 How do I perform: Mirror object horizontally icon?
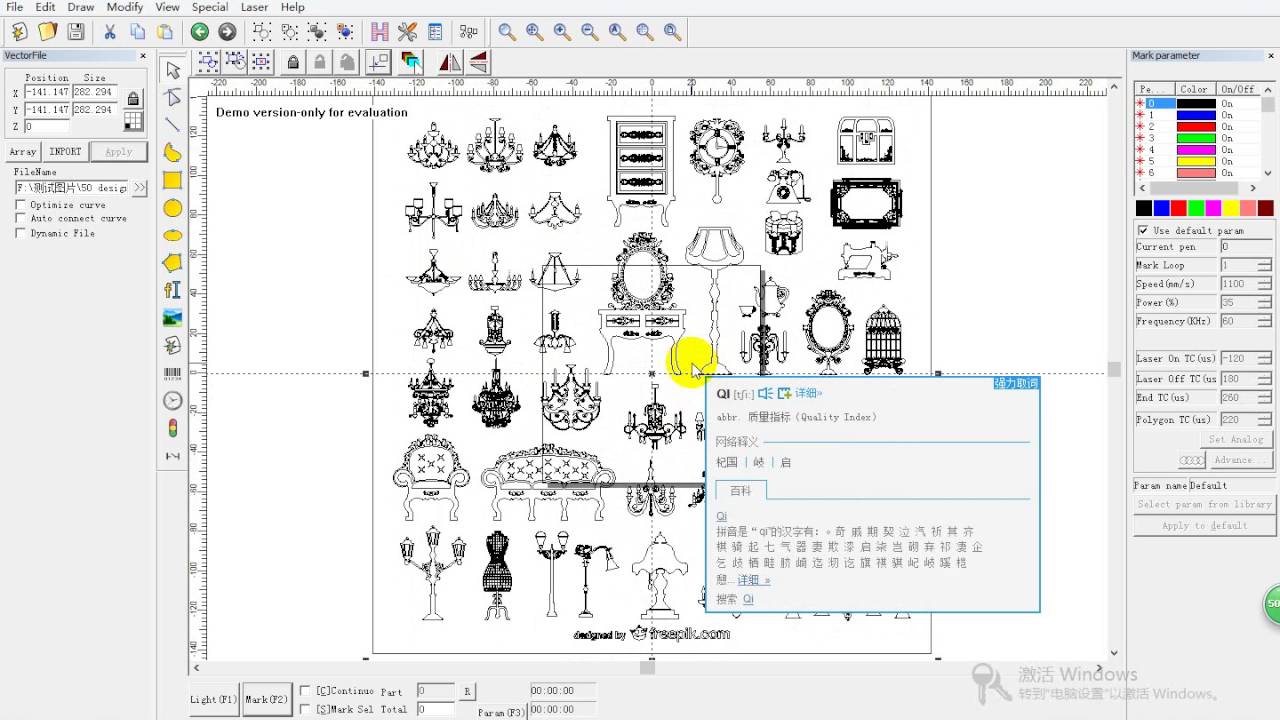click(x=450, y=62)
